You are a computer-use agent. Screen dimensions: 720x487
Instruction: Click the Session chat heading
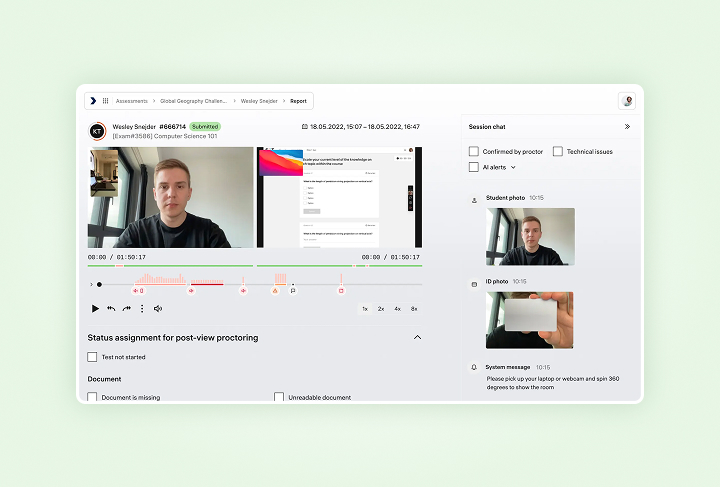pyautogui.click(x=487, y=127)
